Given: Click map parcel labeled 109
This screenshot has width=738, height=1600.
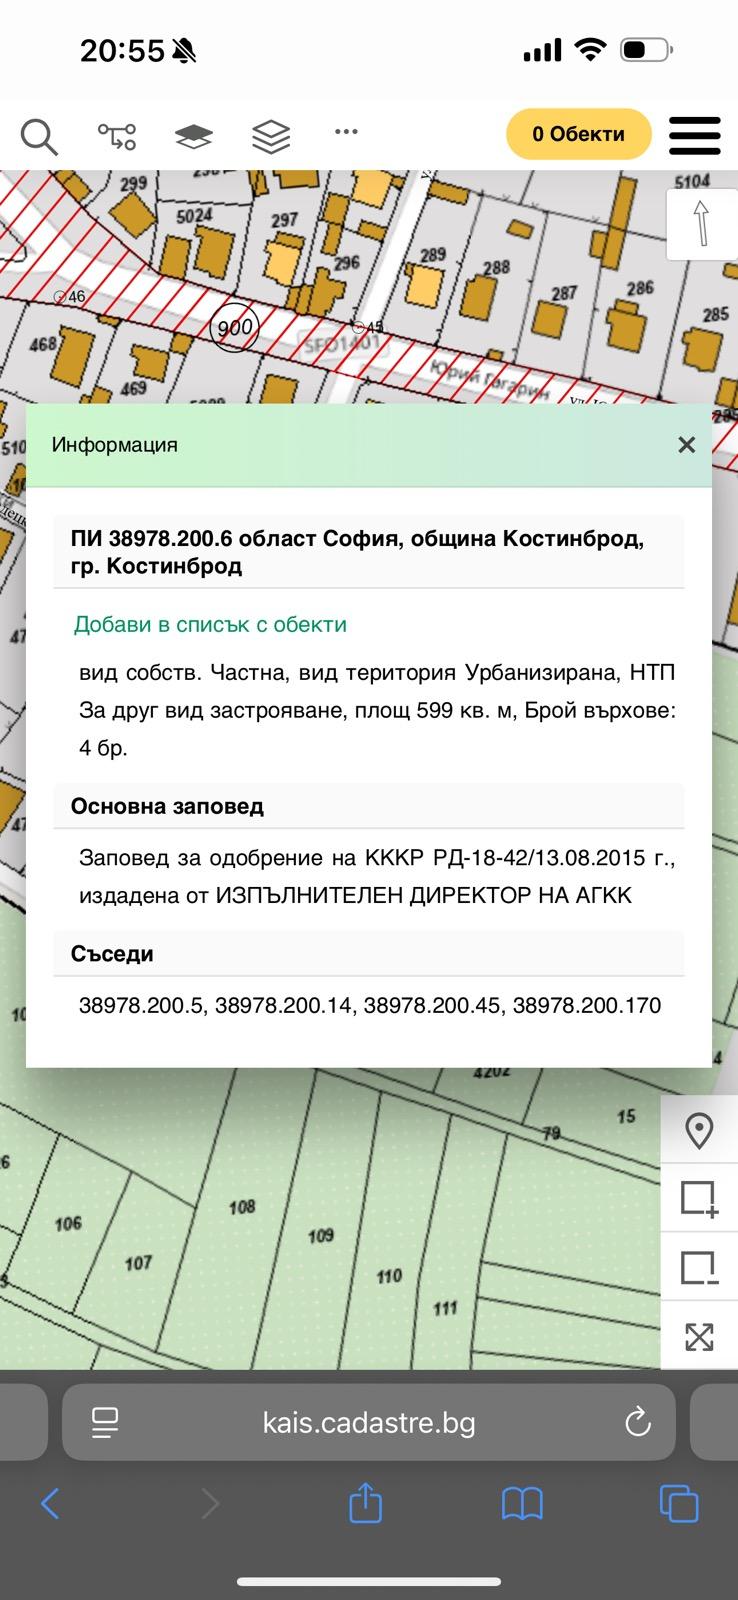Looking at the screenshot, I should 320,1235.
